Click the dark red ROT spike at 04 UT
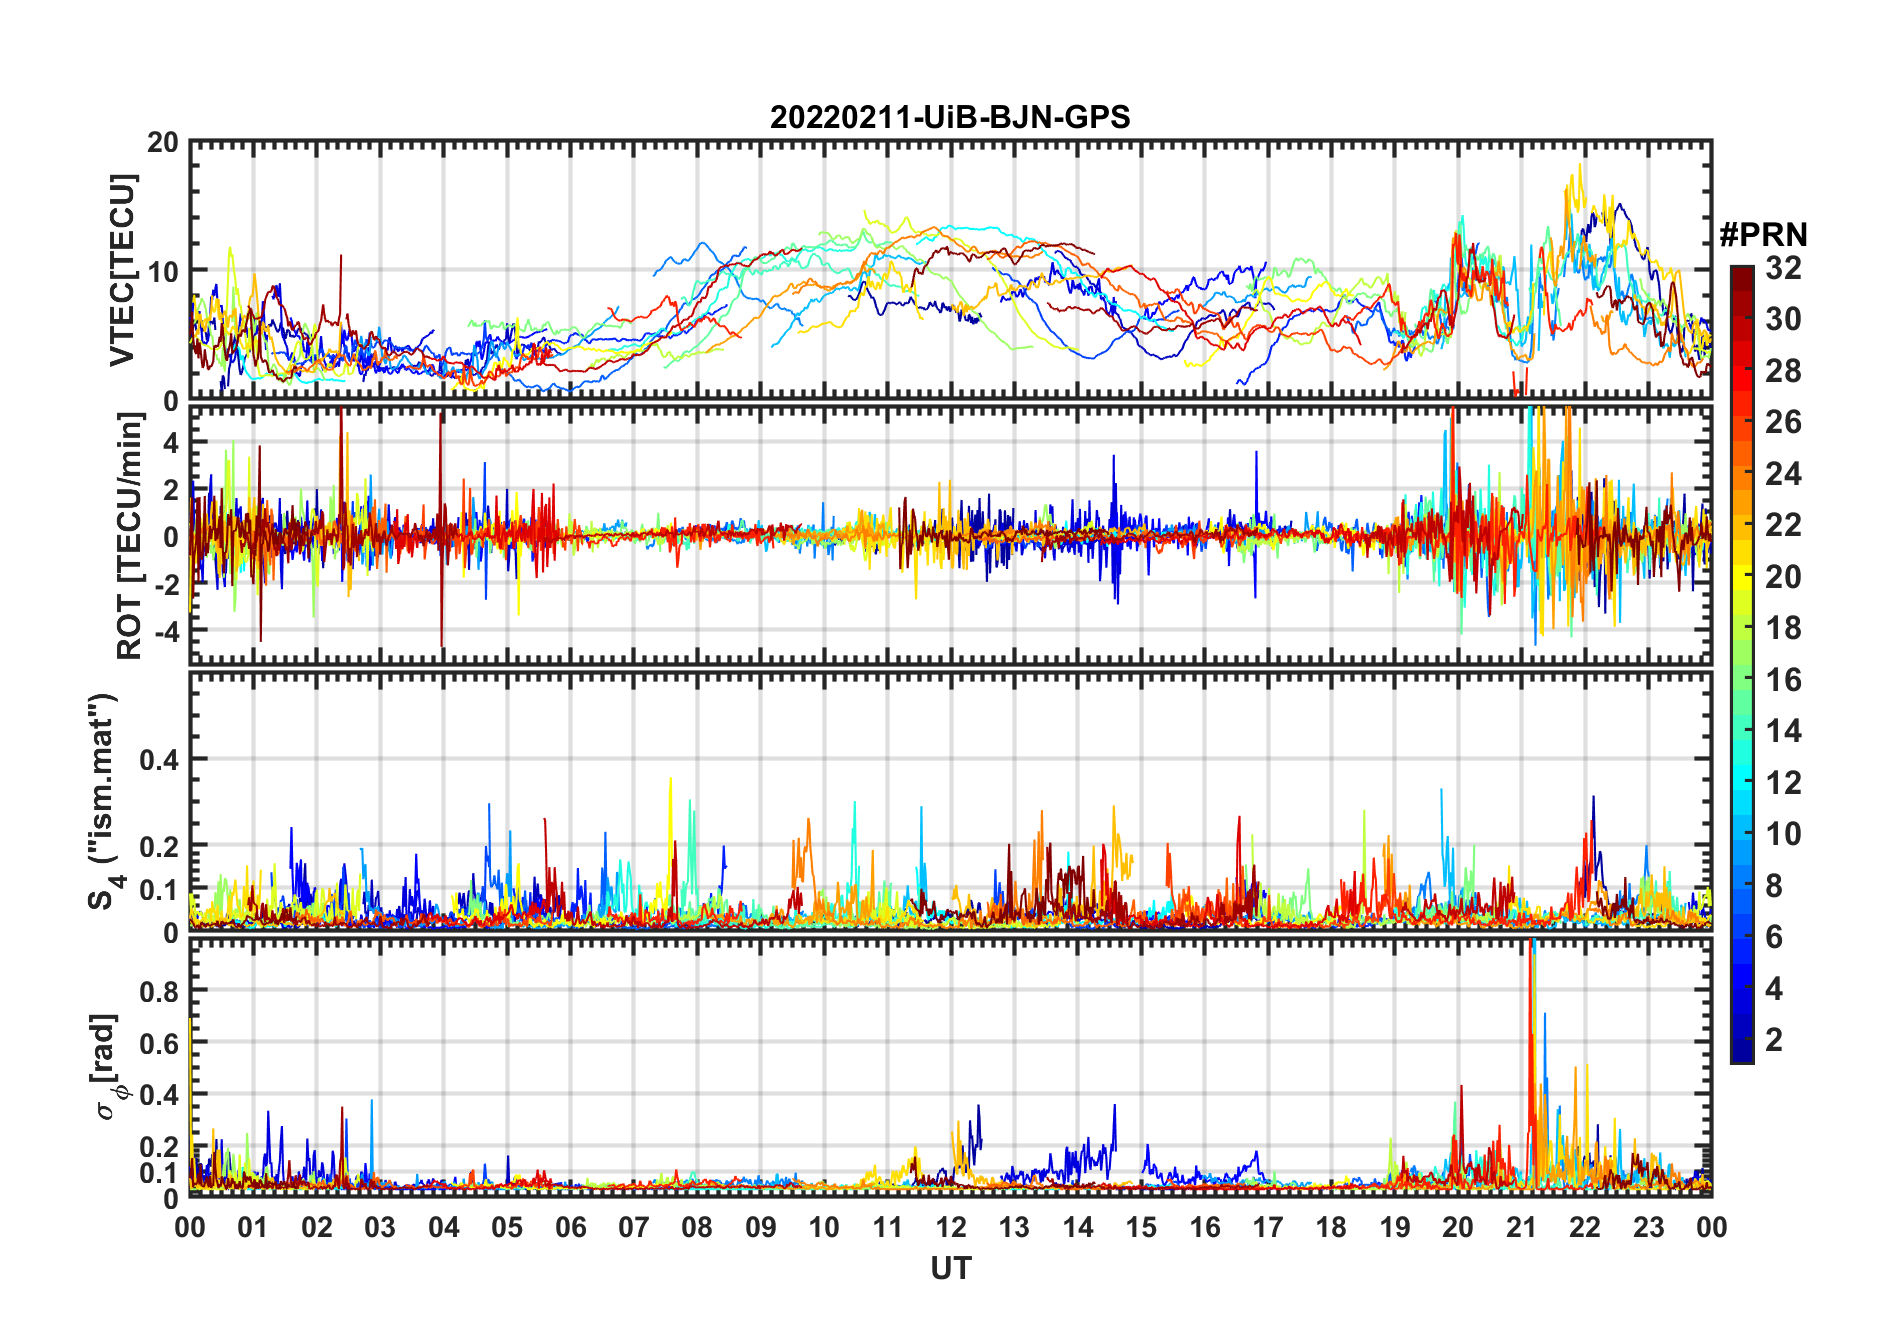Screen dimensions: 1902x1330 441,530
